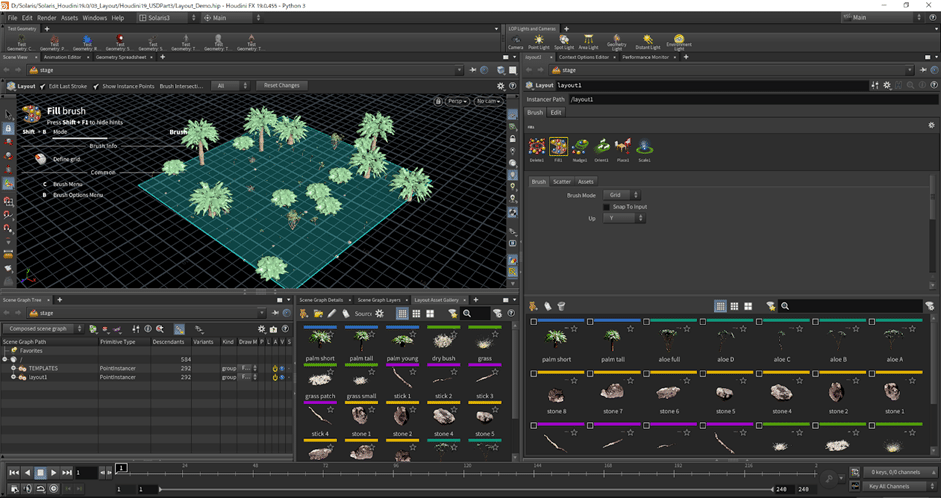Switch to the Scatter tab
This screenshot has width=941, height=498.
pos(562,181)
